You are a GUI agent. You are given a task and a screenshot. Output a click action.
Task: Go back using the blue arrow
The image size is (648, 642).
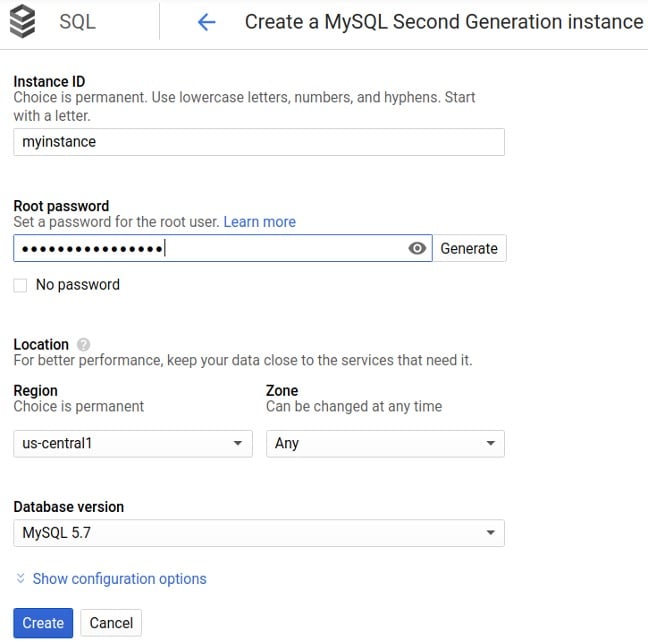206,22
